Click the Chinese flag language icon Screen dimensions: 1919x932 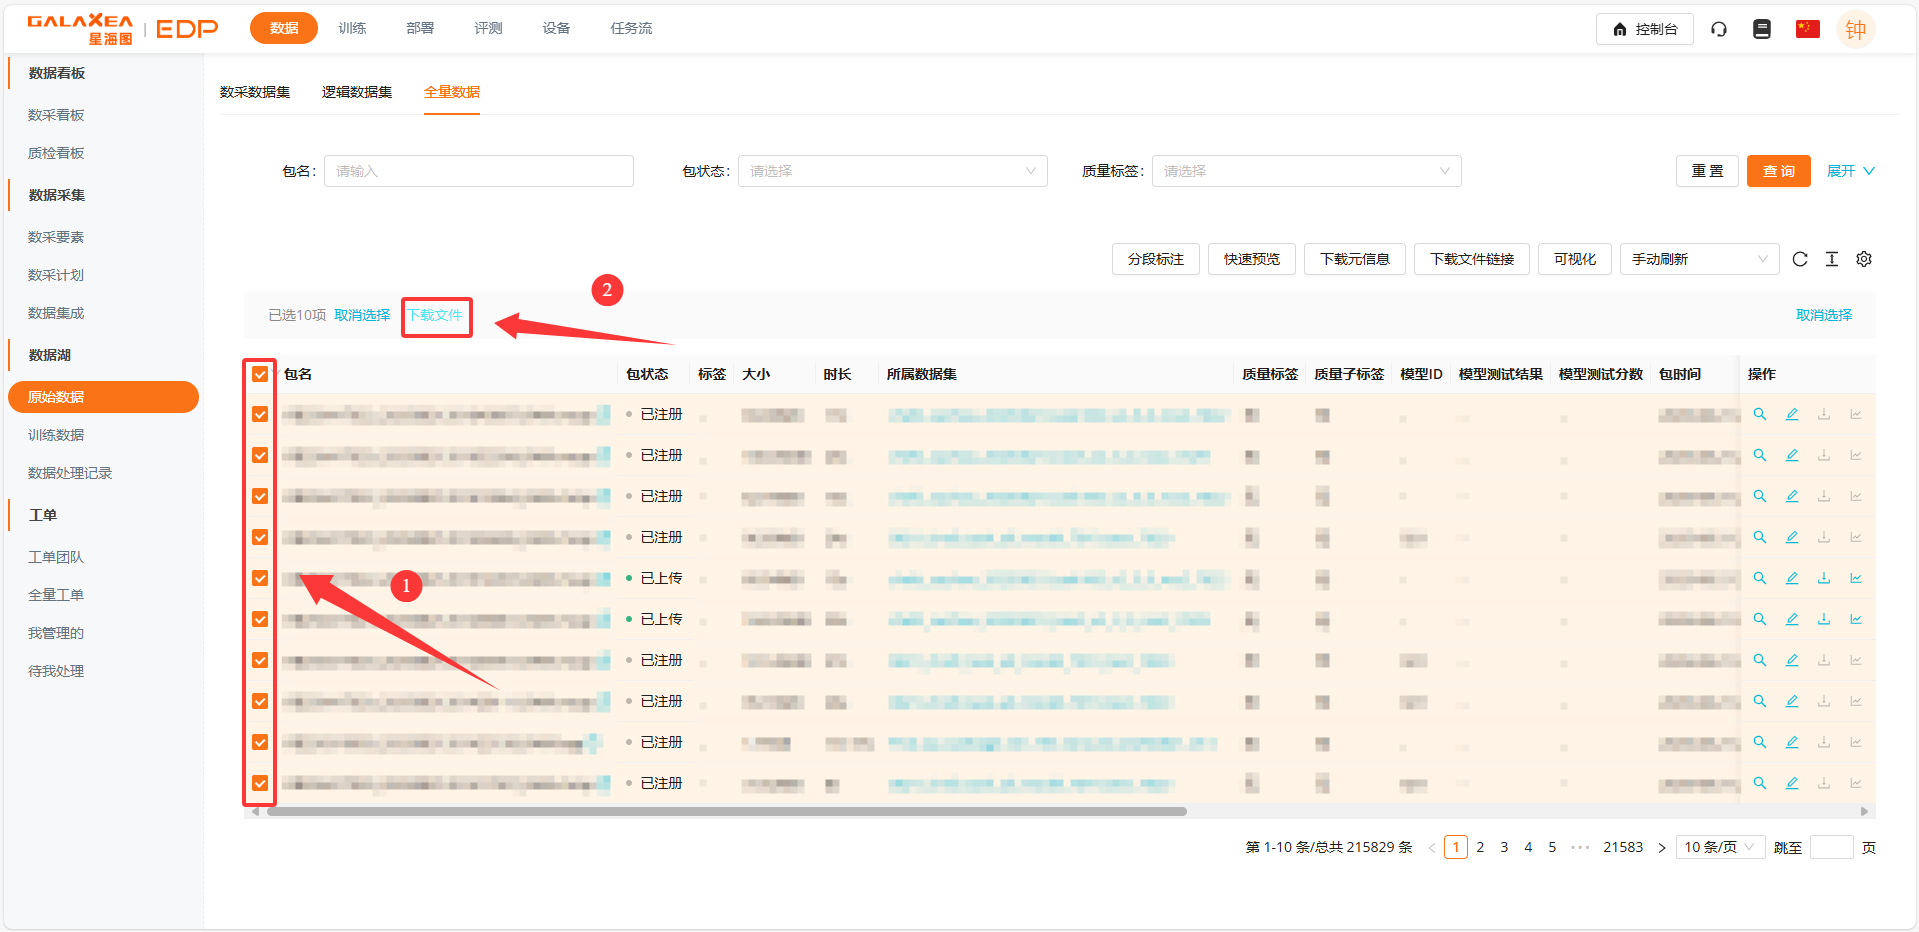point(1807,29)
